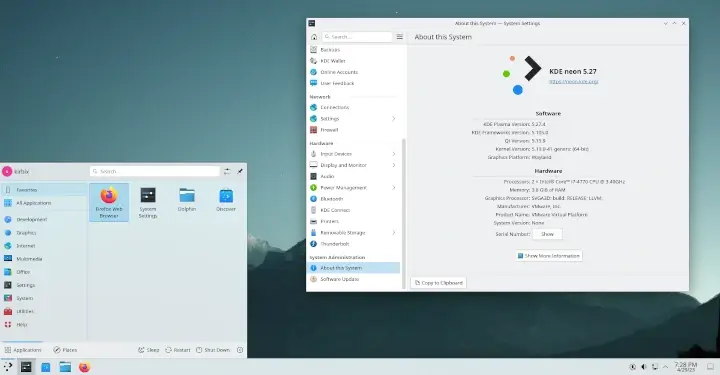720x375 pixels.
Task: Open the System Settings hamburger menu
Action: [x=399, y=37]
